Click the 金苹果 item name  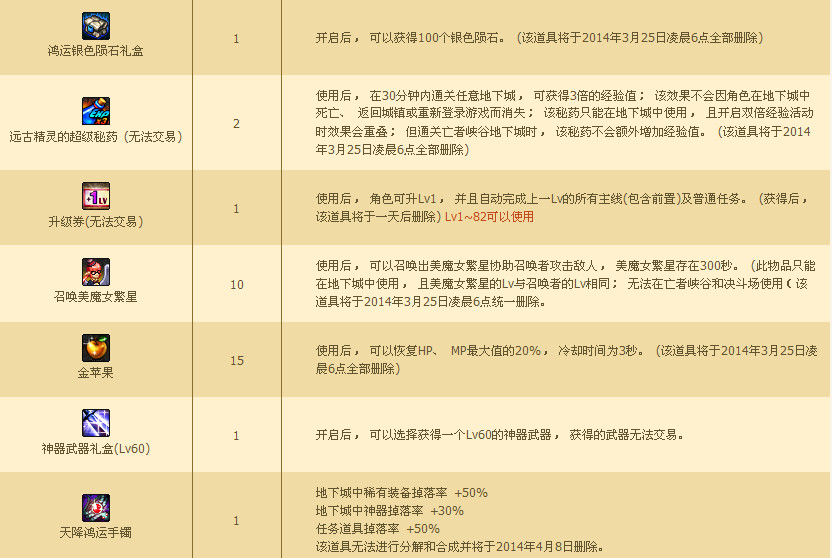coord(96,373)
